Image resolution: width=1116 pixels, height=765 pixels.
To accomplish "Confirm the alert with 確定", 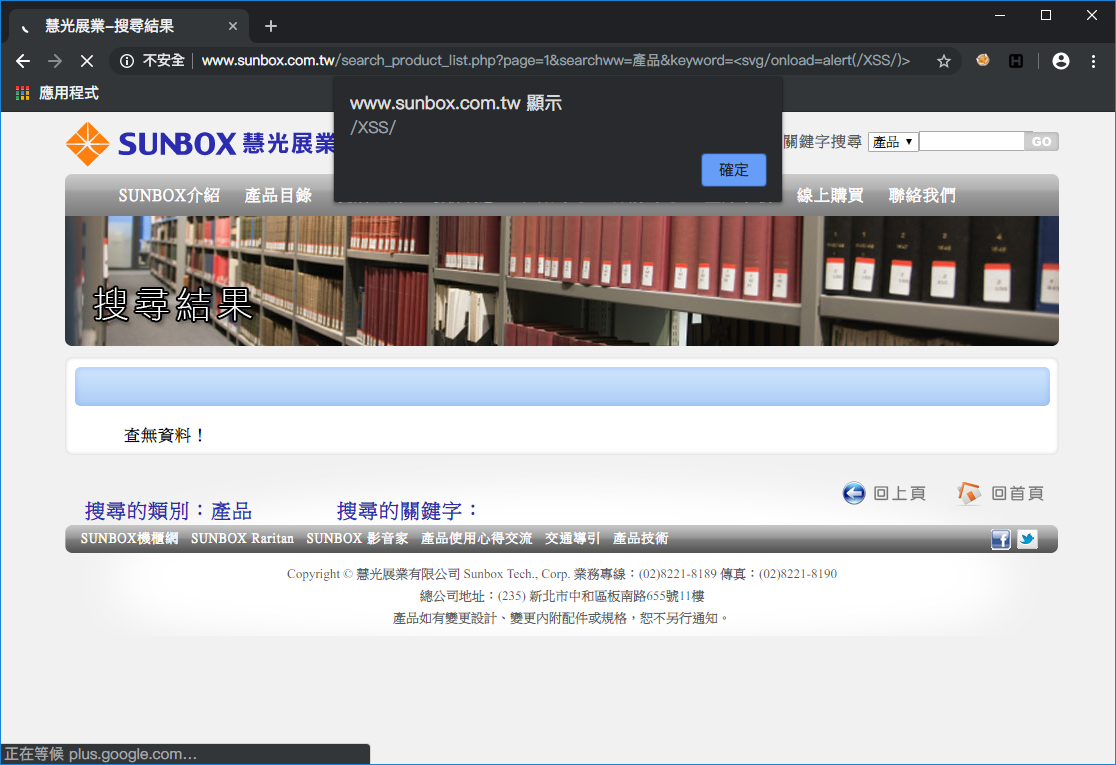I will click(734, 170).
